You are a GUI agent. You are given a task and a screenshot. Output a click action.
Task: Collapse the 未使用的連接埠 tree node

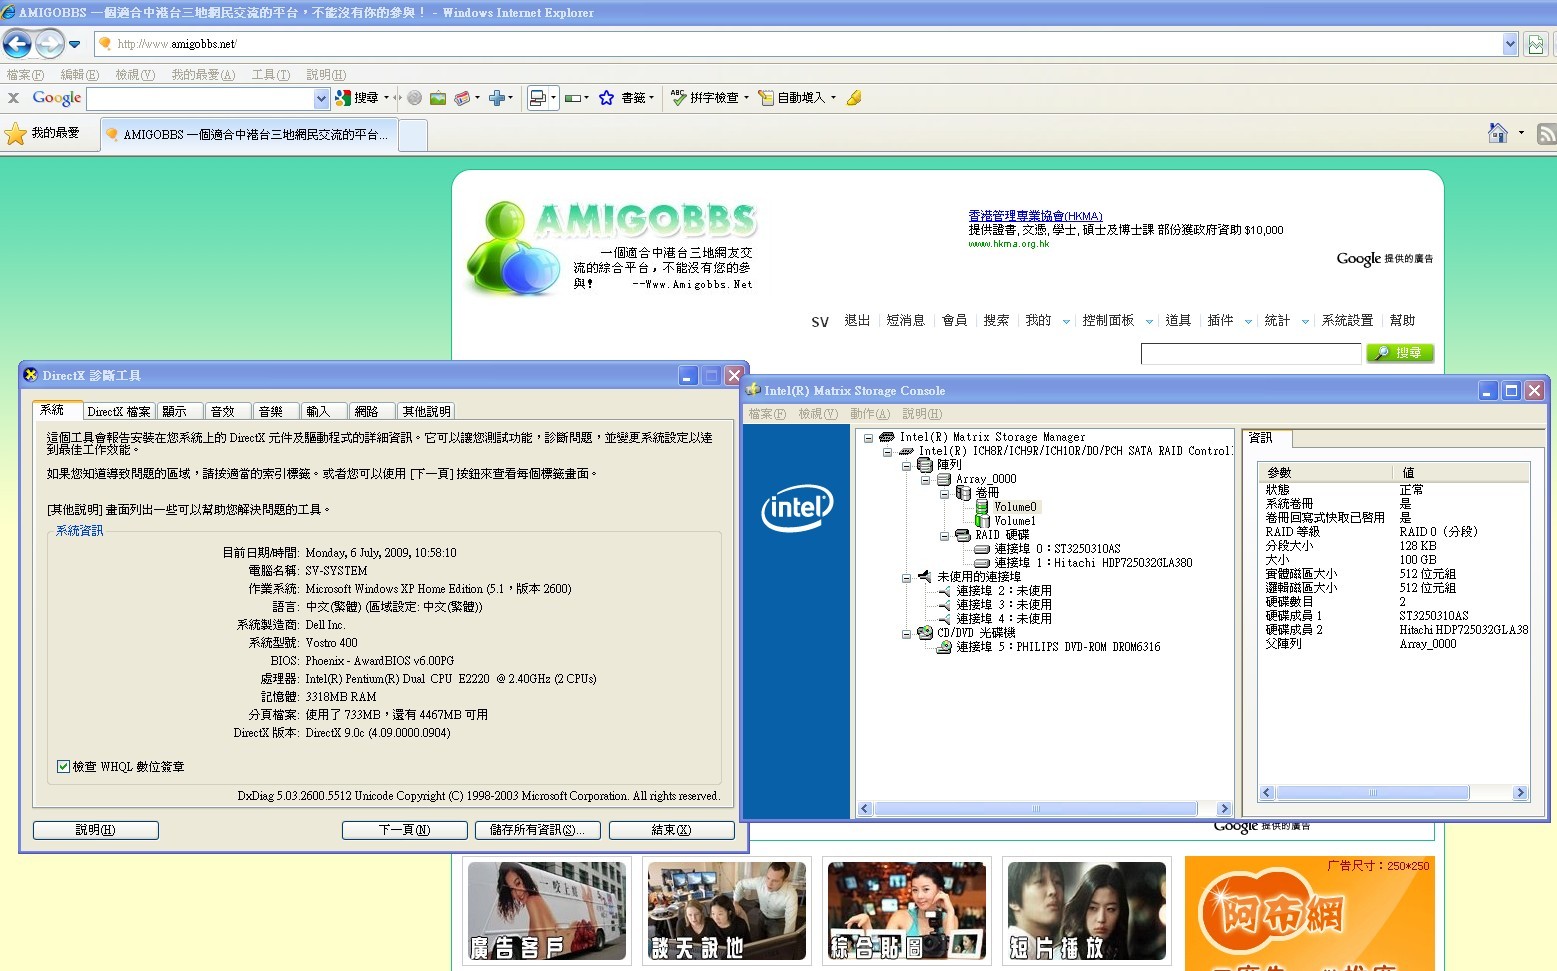point(907,577)
